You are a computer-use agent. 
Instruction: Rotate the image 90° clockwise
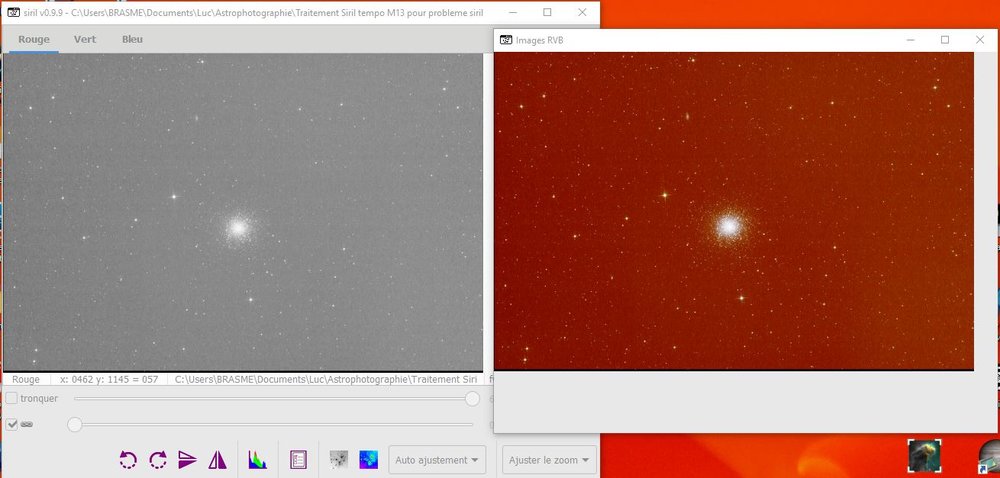pos(158,460)
